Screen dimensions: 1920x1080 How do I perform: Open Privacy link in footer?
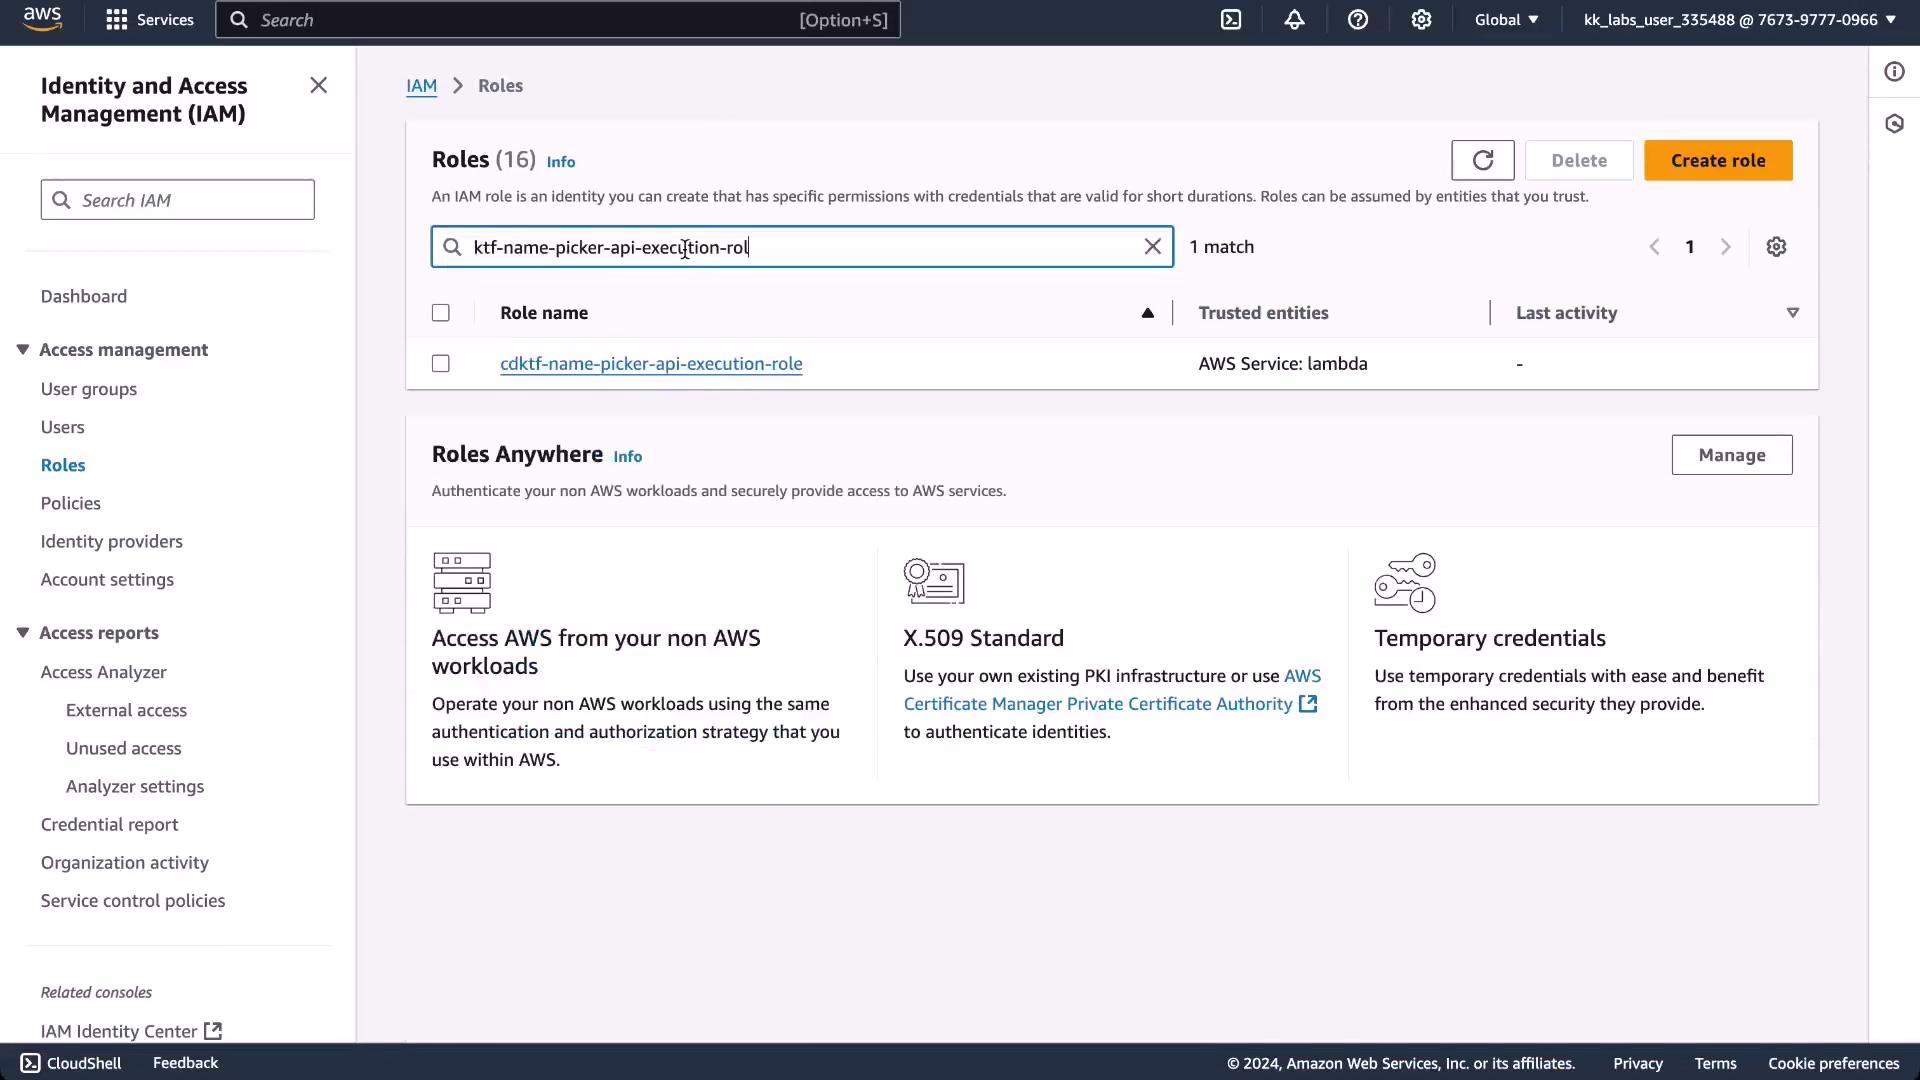click(x=1638, y=1063)
